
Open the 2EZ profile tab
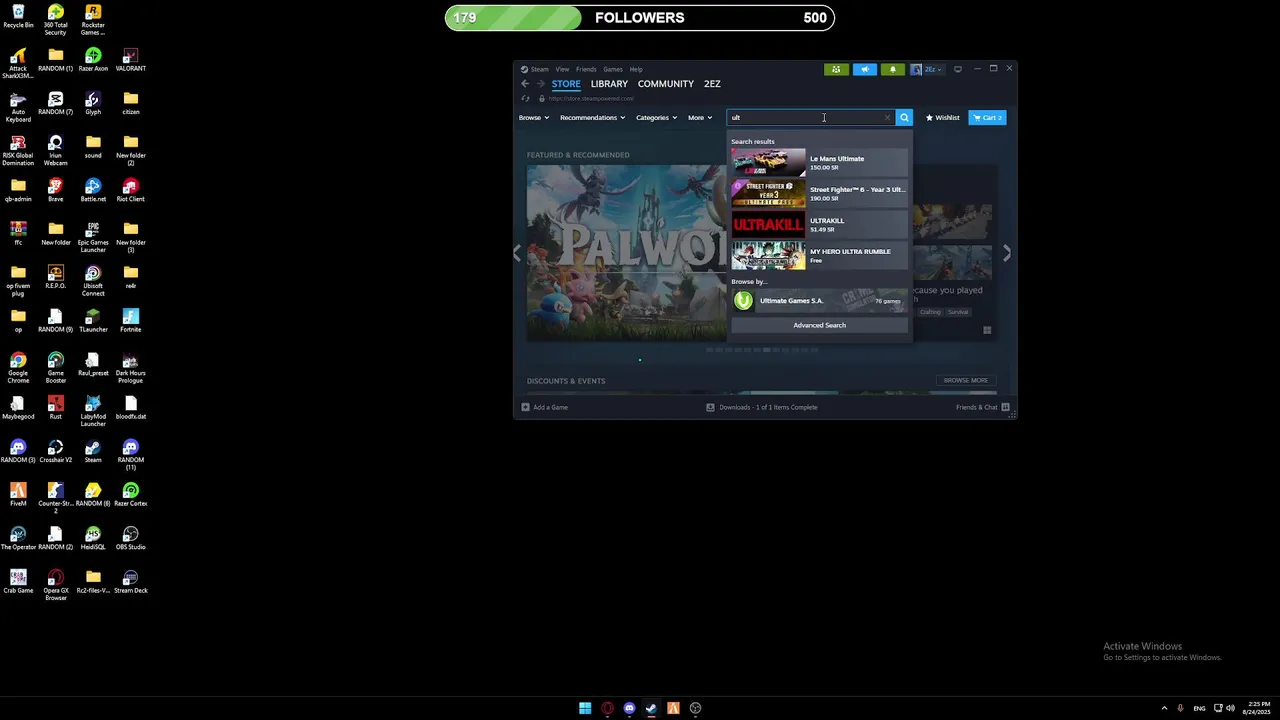click(712, 84)
